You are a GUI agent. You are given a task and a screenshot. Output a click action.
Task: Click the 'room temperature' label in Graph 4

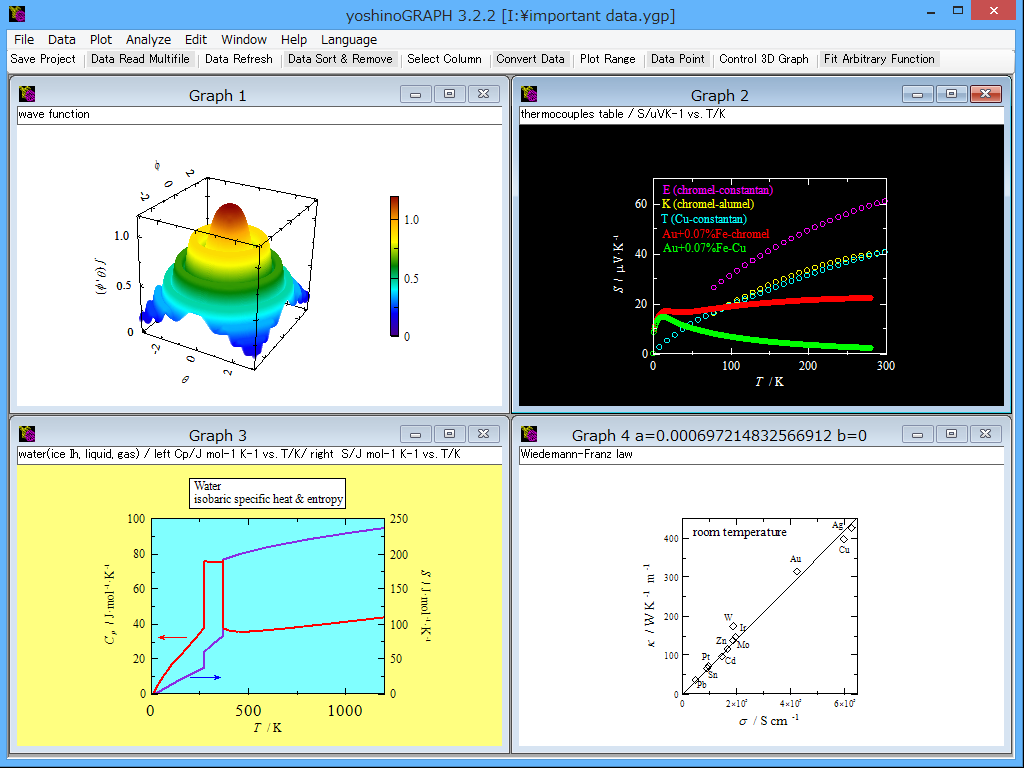[x=739, y=532]
